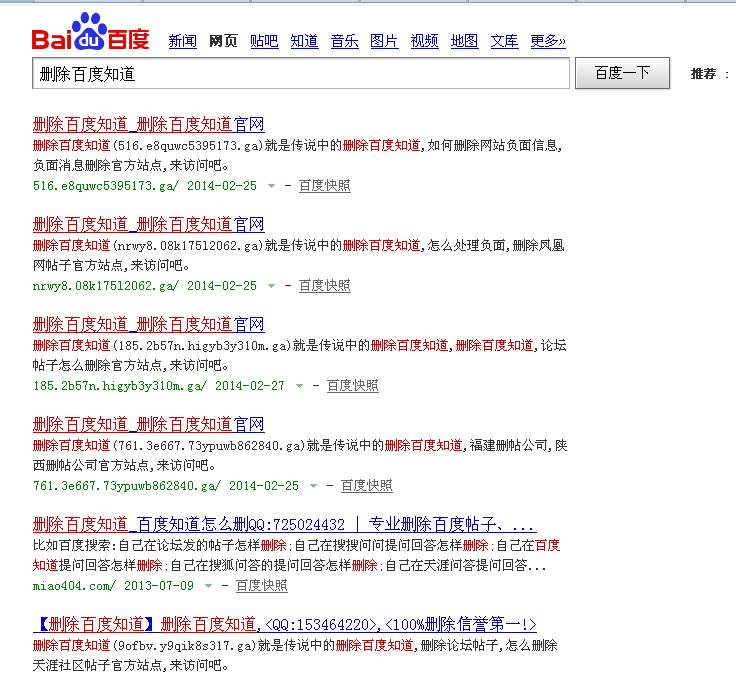Screen dimensions: 736x676
Task: Go to the 知道 tab
Action: pyautogui.click(x=304, y=41)
